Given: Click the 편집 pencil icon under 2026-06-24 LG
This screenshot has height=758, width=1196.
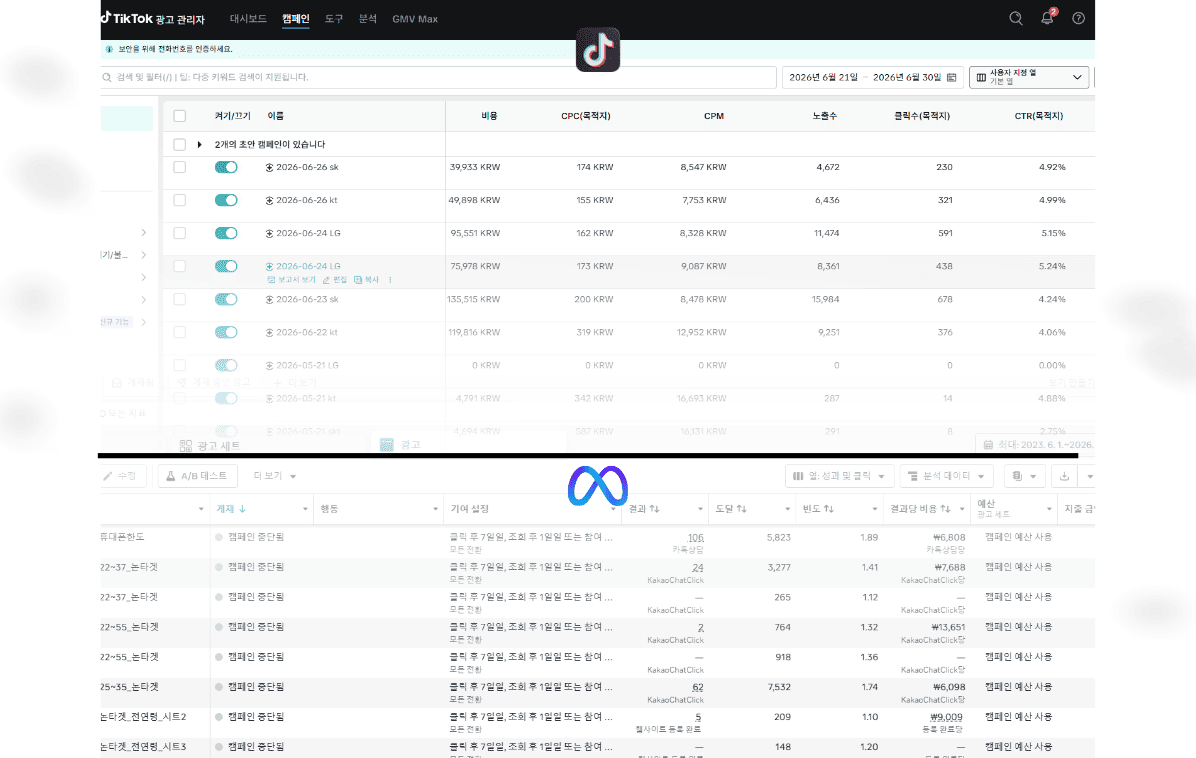Looking at the screenshot, I should (326, 280).
